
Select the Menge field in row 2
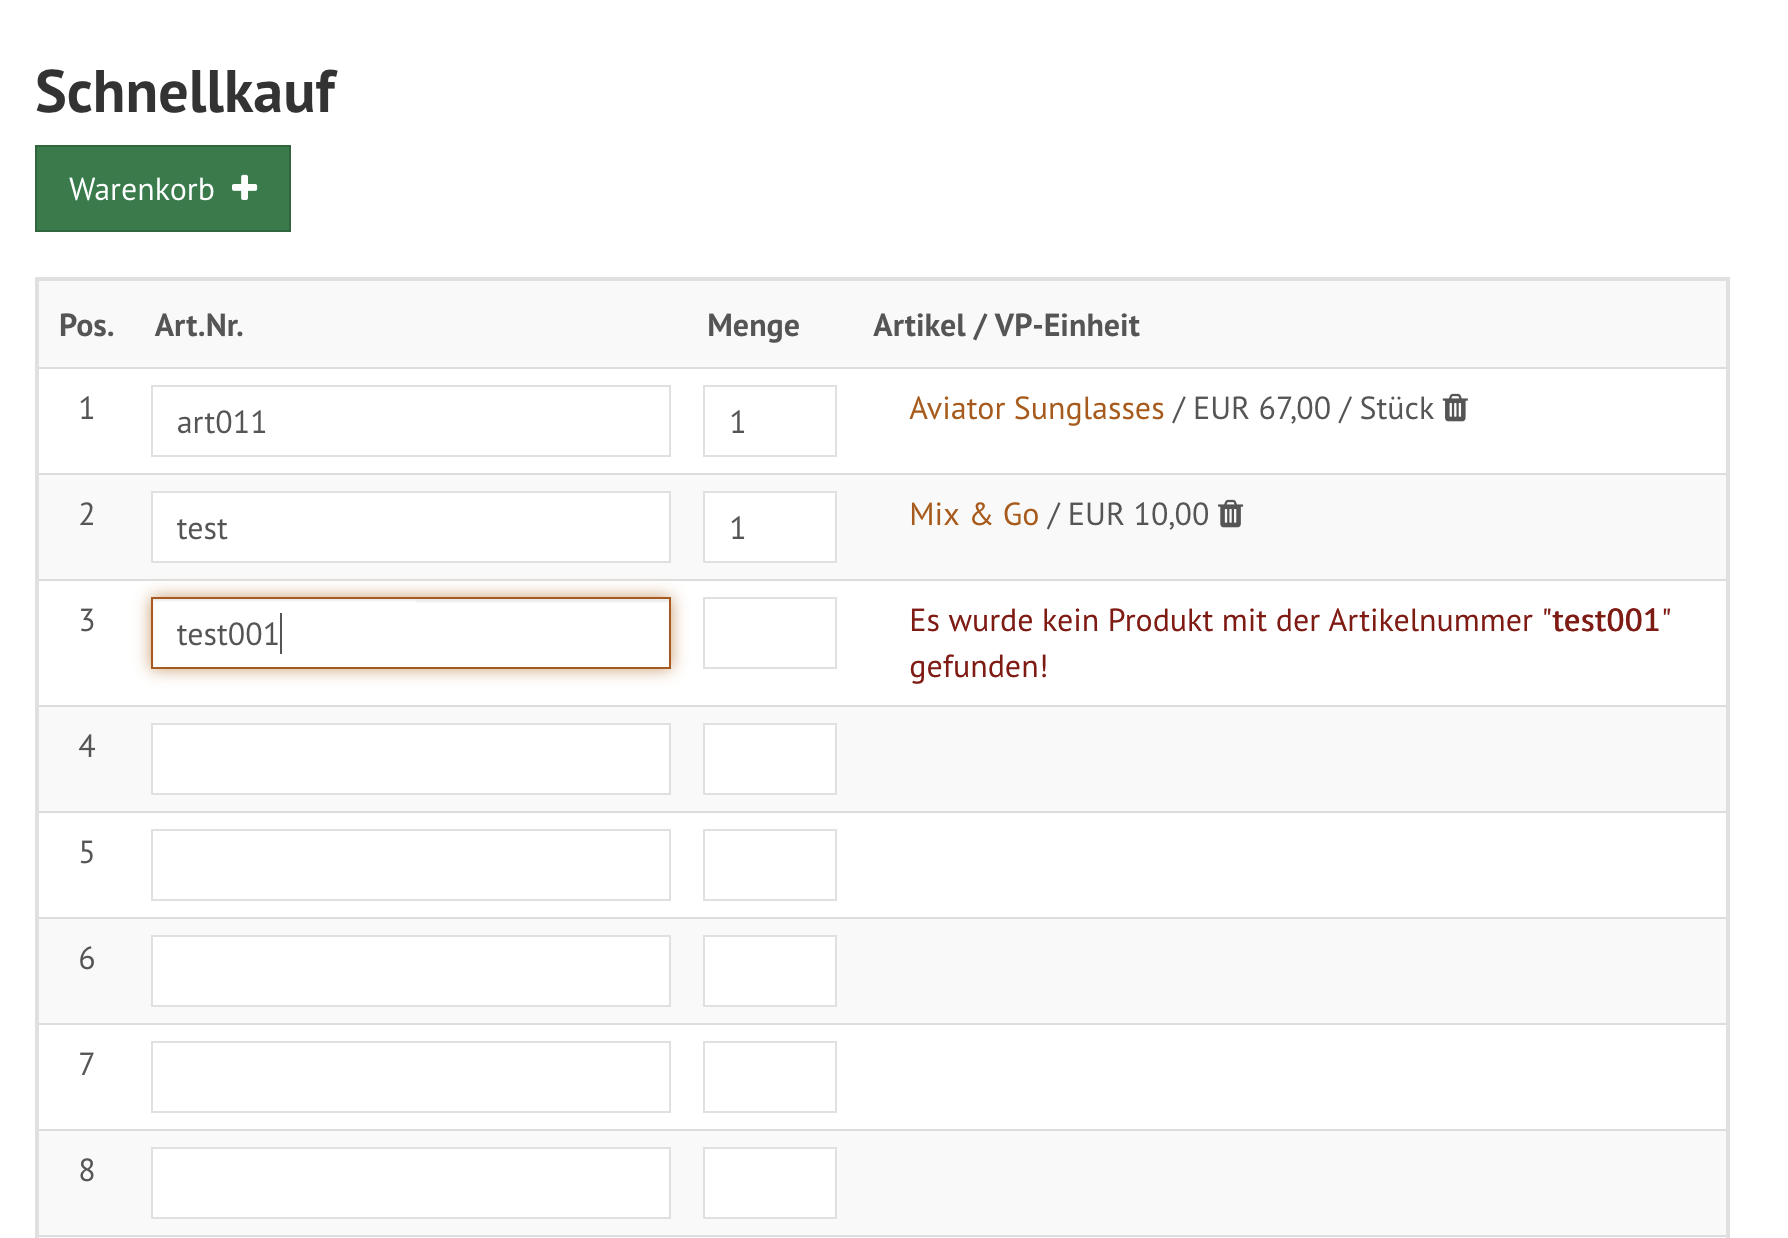click(x=769, y=527)
